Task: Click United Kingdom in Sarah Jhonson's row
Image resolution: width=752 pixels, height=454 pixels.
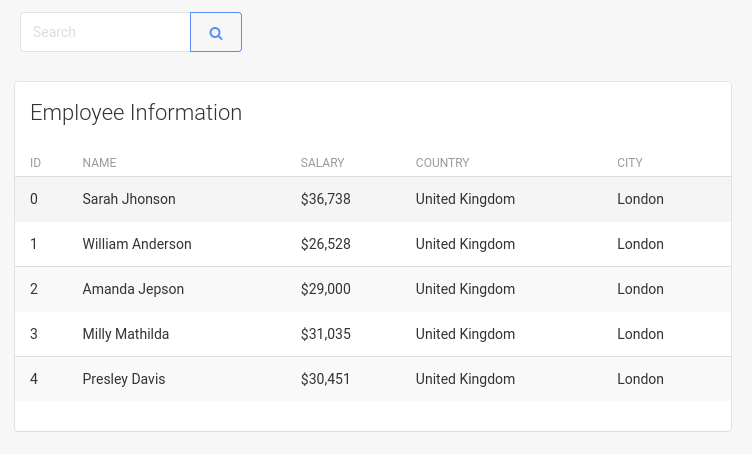Action: coord(465,199)
